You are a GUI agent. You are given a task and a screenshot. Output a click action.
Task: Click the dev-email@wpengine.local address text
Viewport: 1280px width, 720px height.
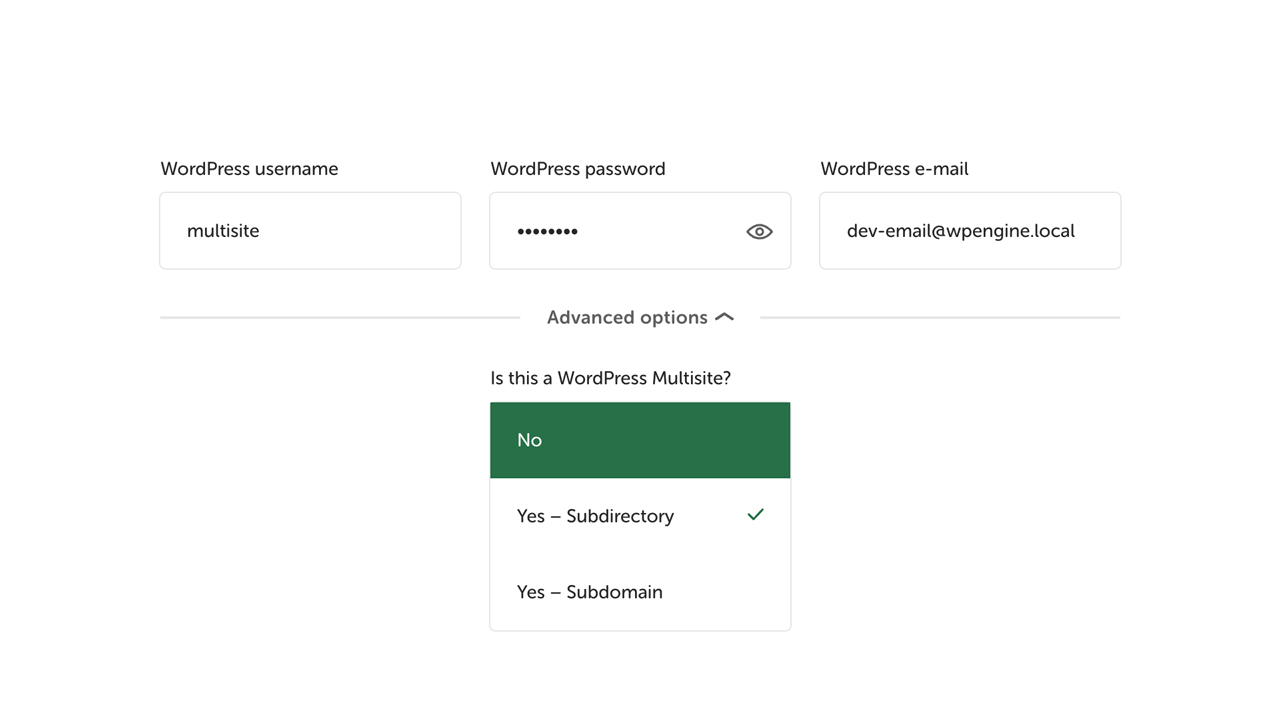coord(960,231)
